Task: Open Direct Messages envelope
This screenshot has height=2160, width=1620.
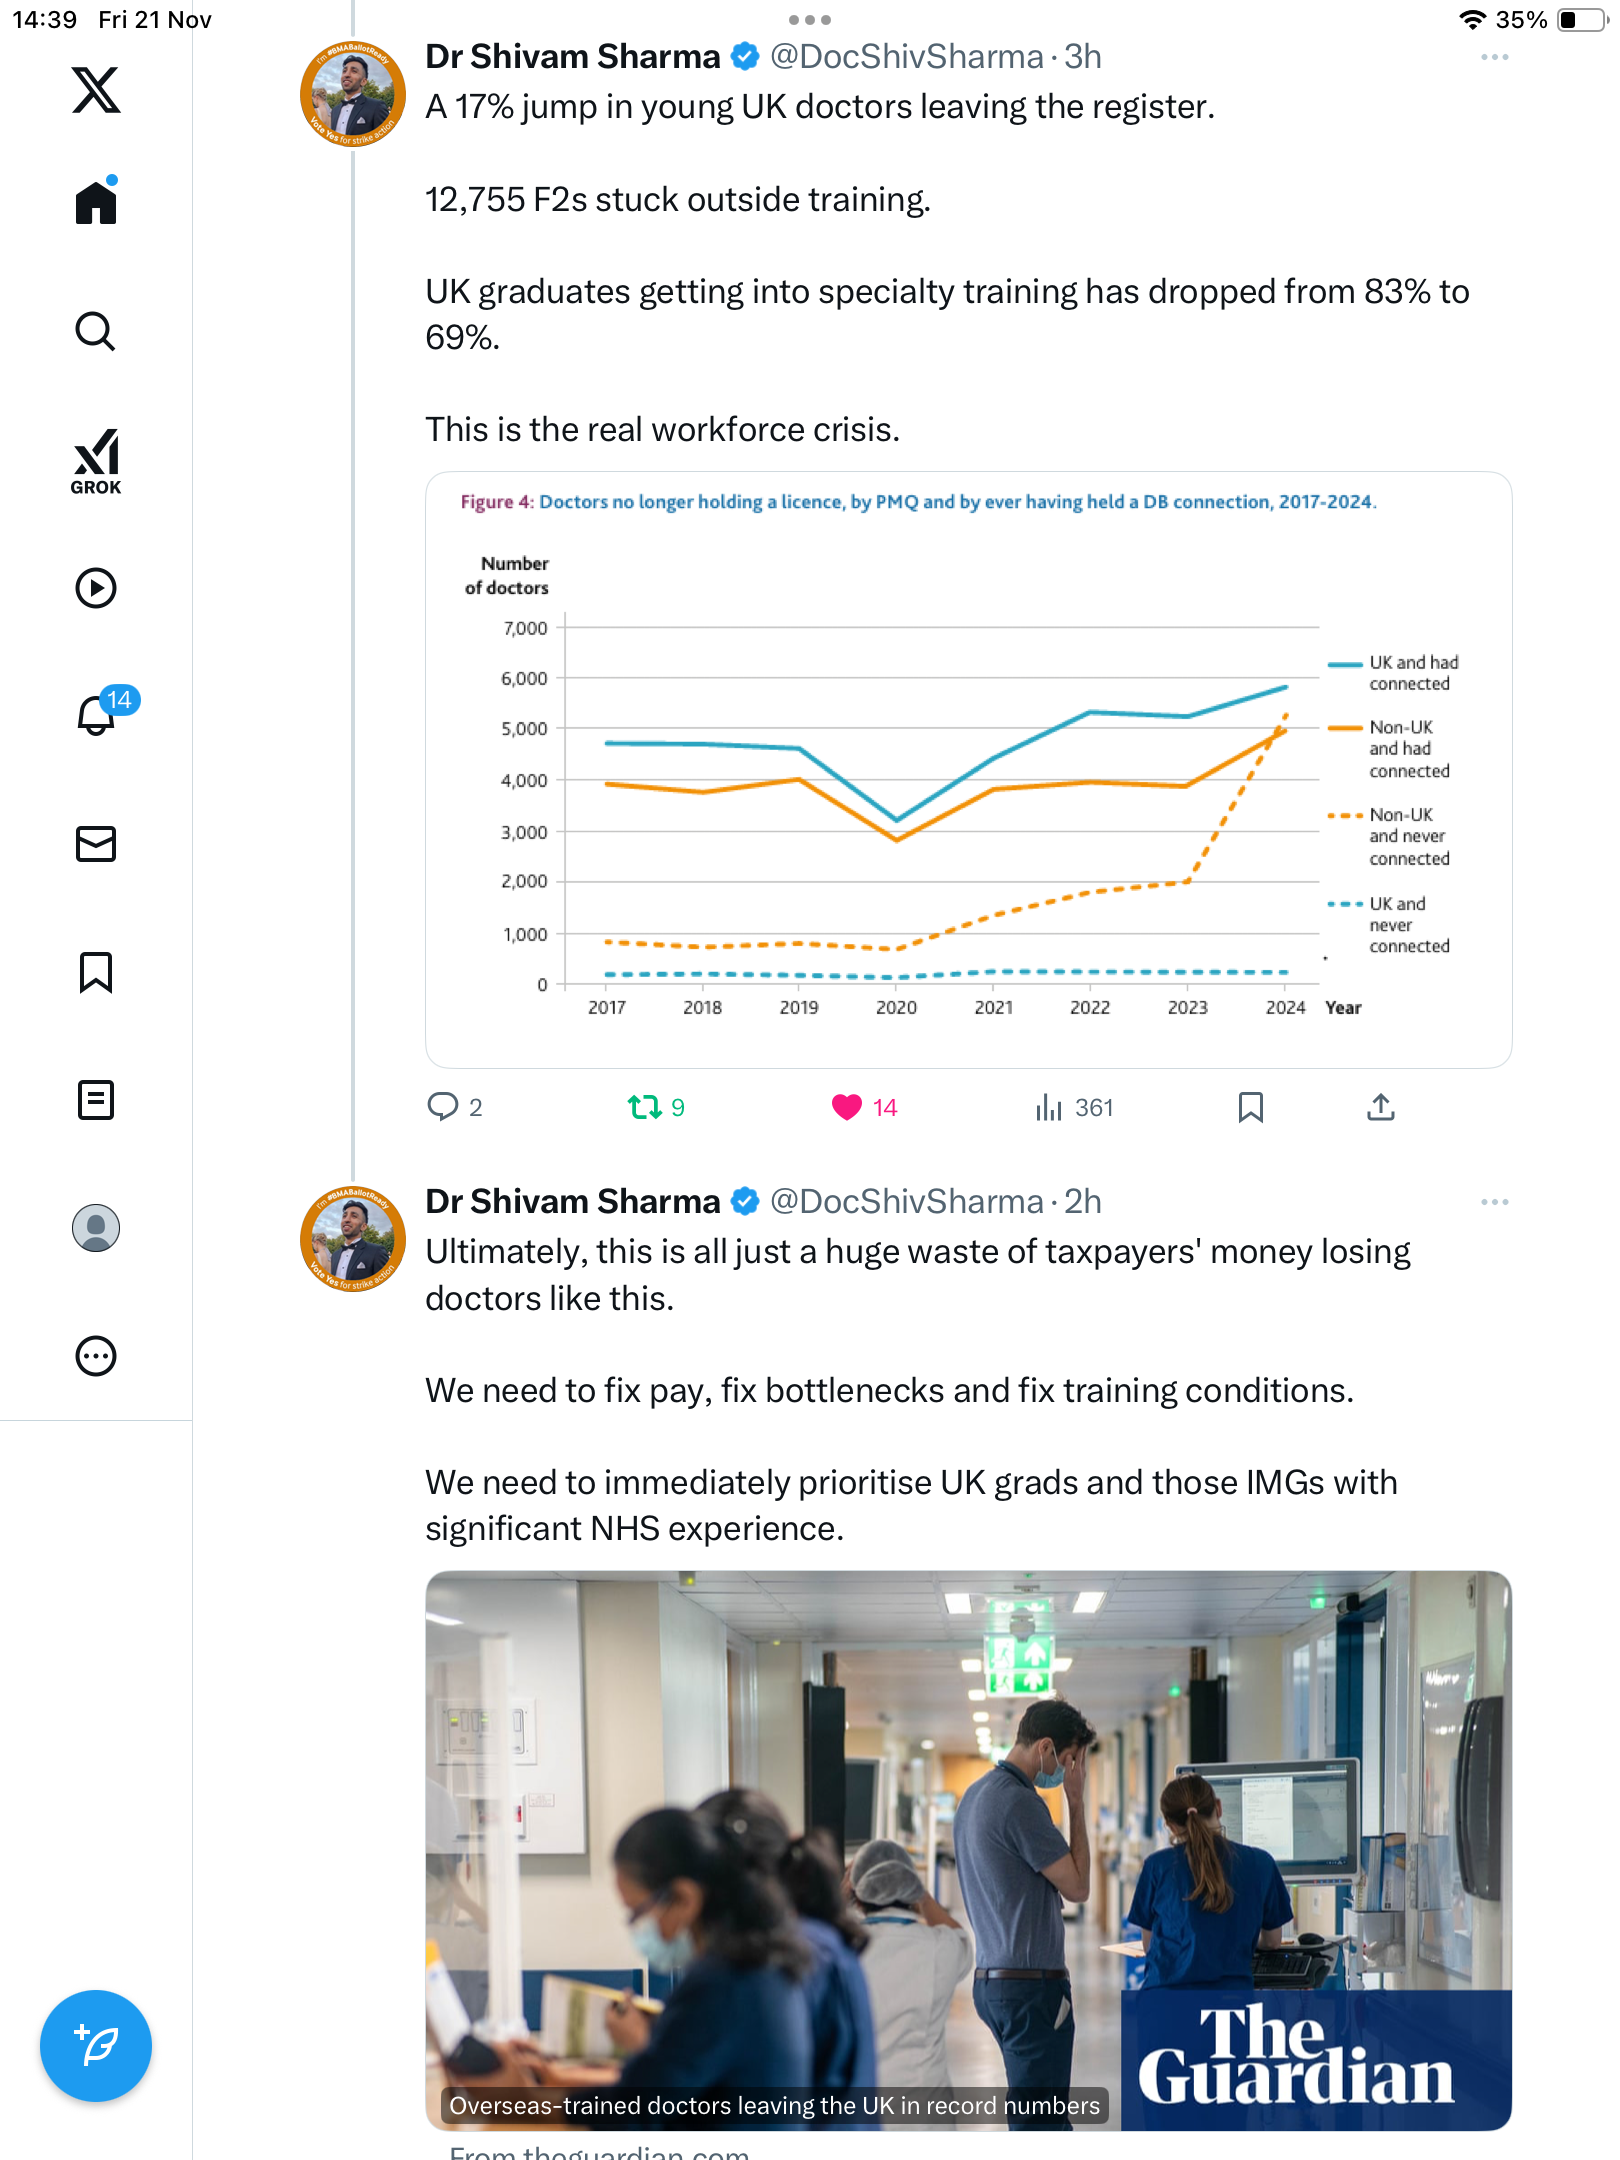Action: 96,844
